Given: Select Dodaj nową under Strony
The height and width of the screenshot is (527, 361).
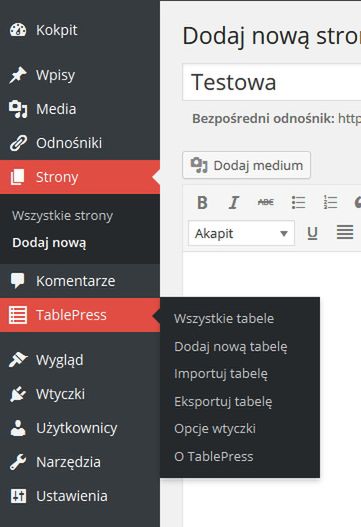Looking at the screenshot, I should click(49, 243).
